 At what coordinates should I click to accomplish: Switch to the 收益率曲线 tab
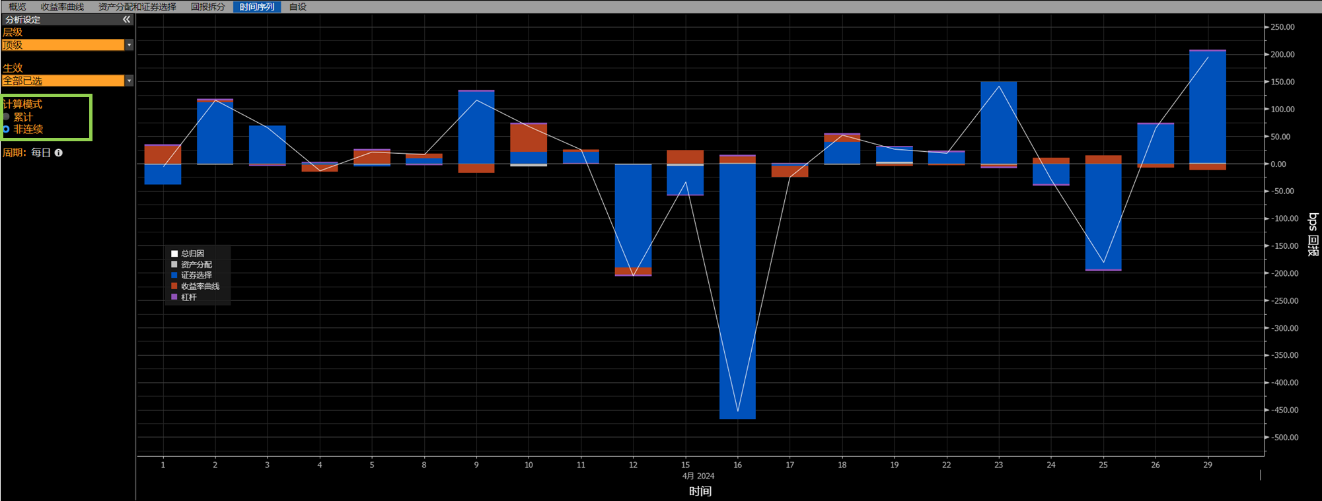(x=62, y=6)
